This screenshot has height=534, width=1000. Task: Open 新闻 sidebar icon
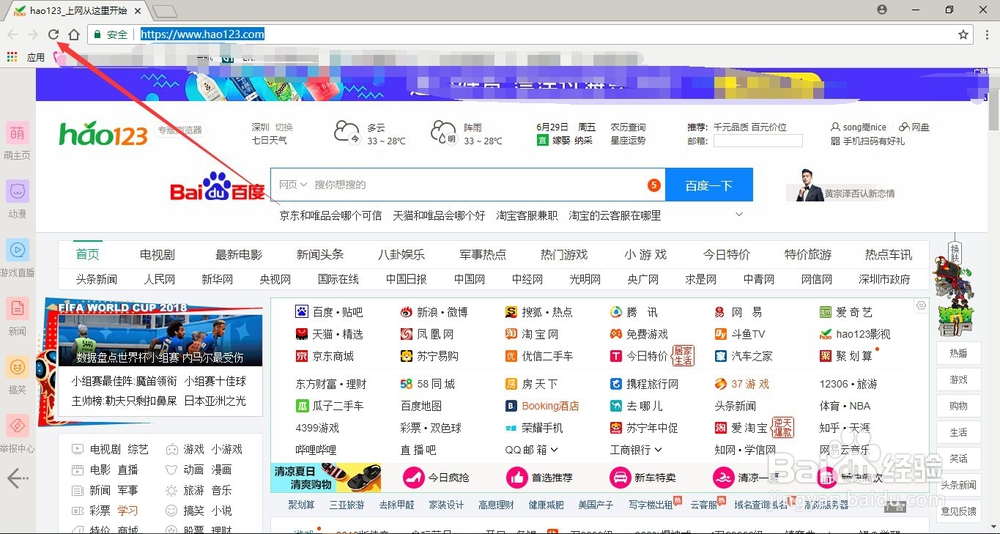point(17,308)
